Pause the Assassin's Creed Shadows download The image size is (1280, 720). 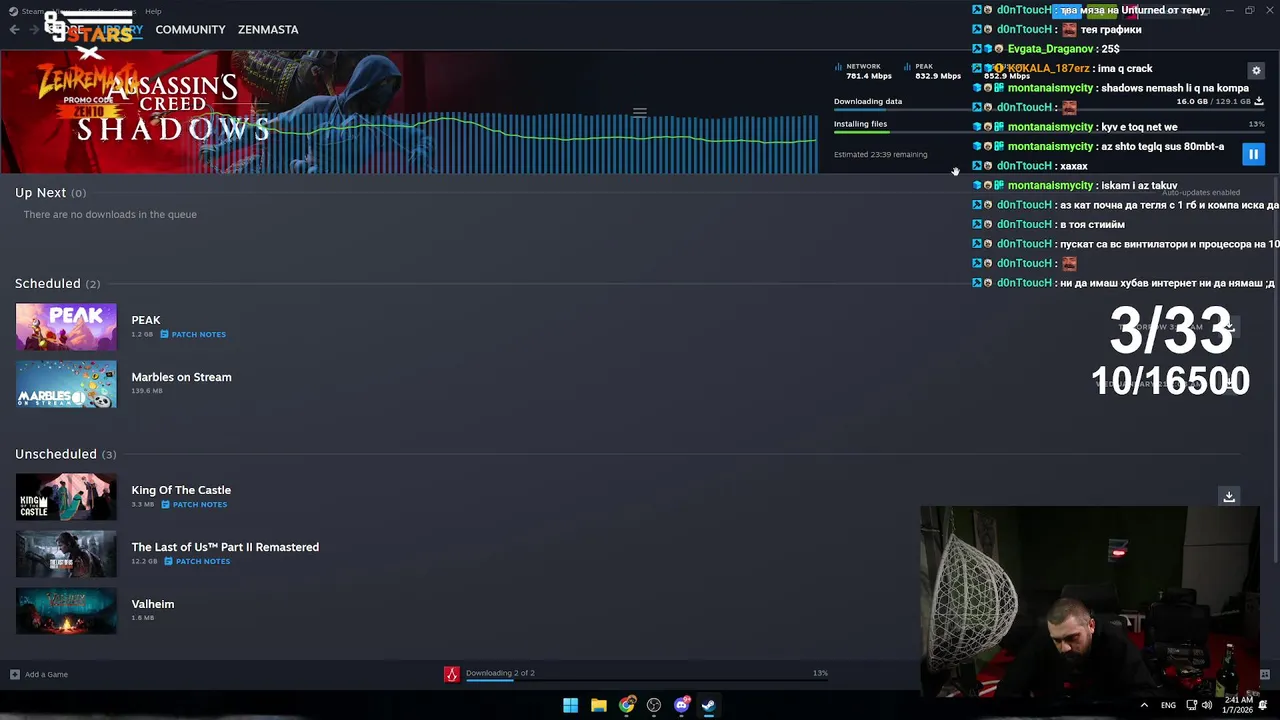click(1253, 154)
